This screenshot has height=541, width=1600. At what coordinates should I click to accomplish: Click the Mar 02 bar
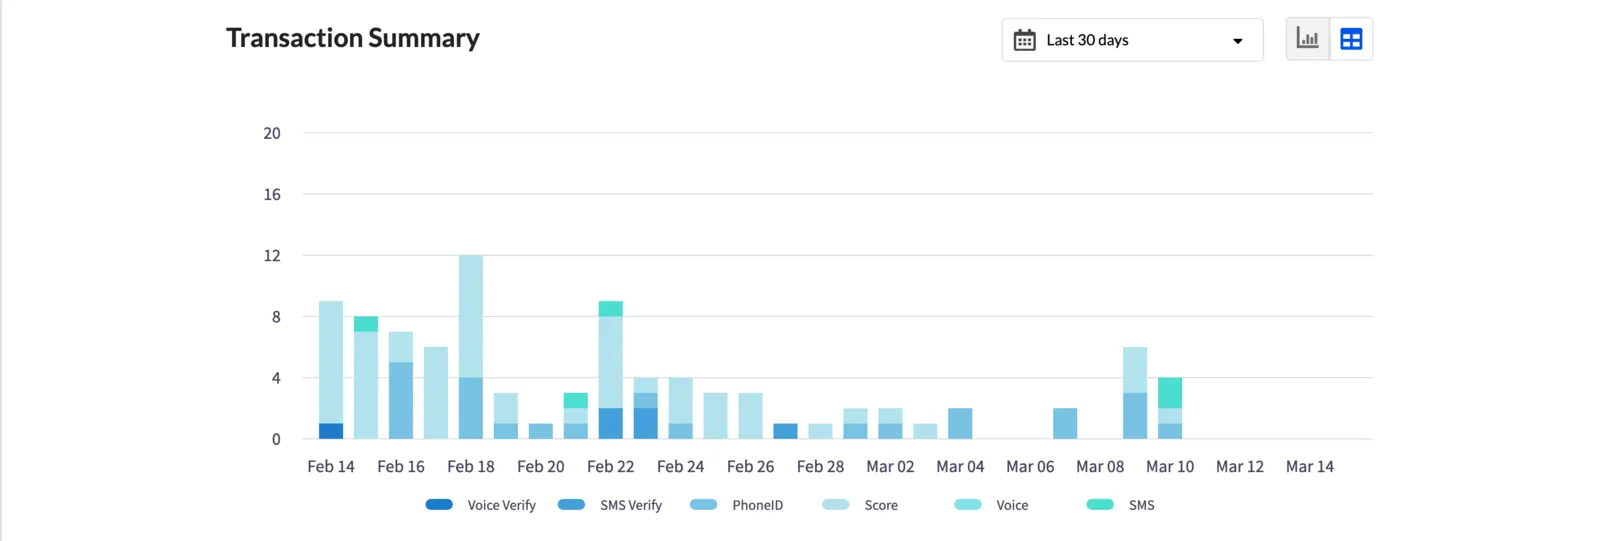(x=890, y=423)
